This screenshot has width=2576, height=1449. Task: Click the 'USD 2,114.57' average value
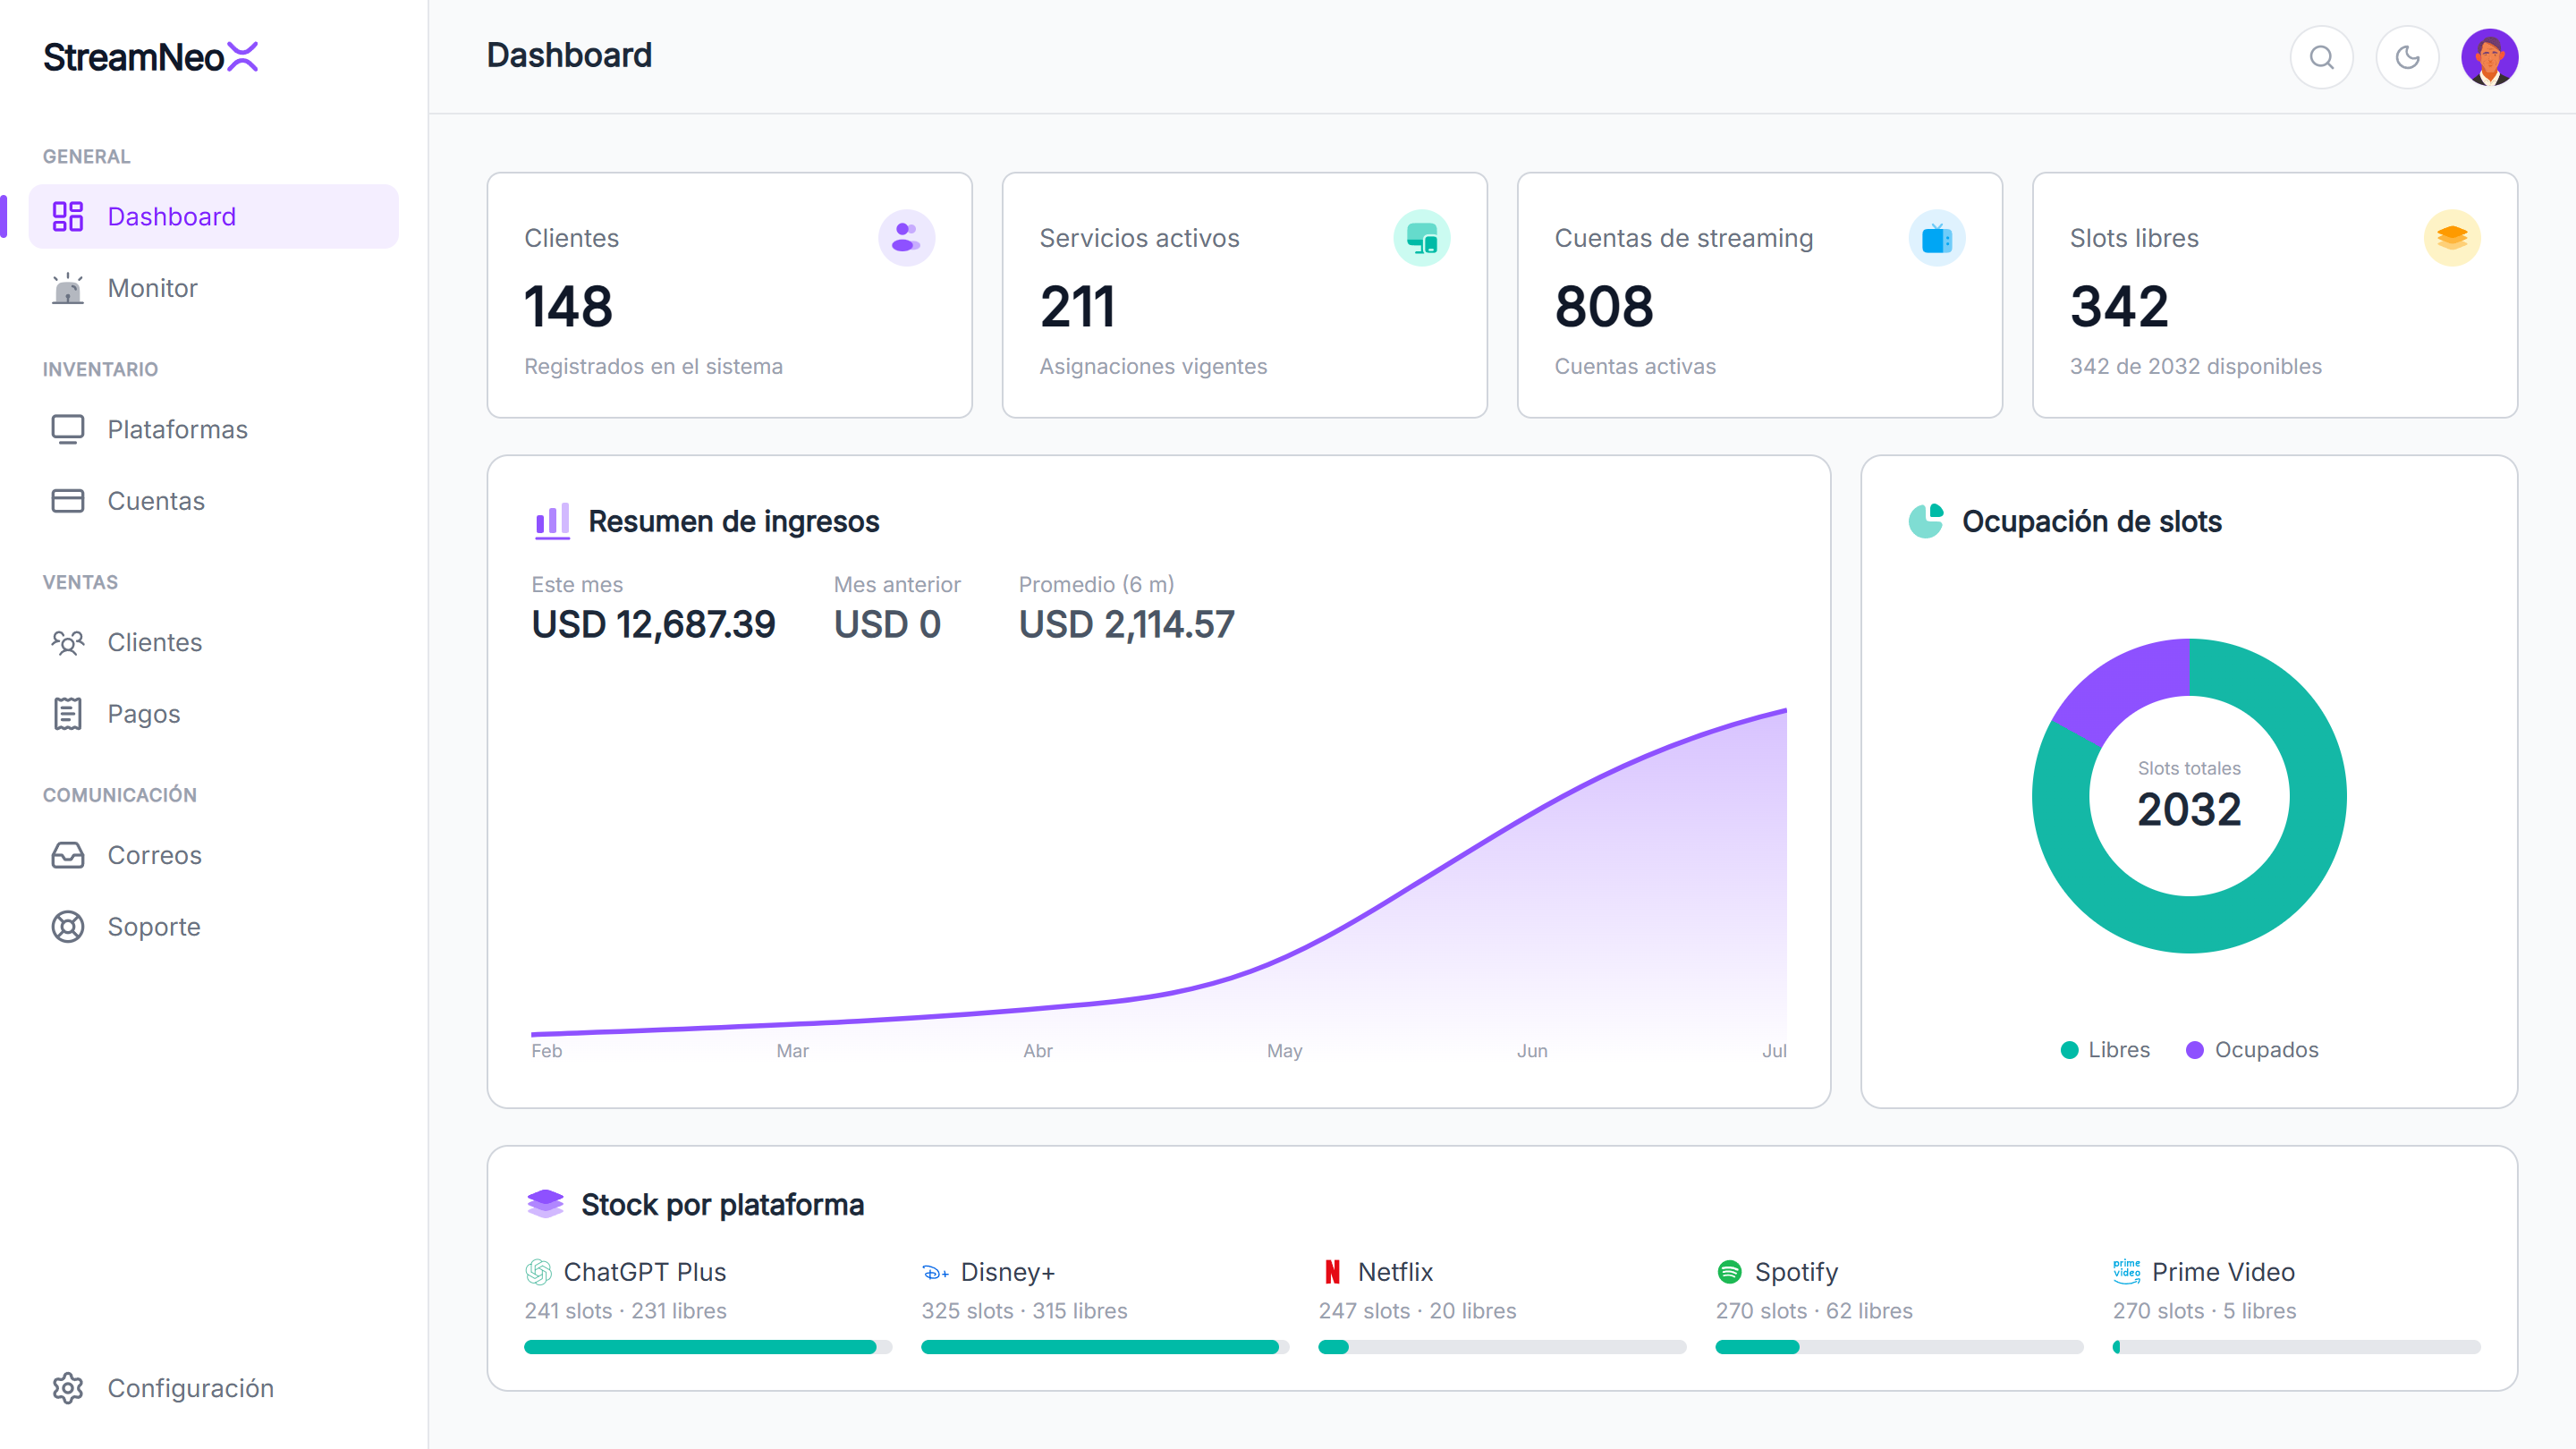point(1126,625)
